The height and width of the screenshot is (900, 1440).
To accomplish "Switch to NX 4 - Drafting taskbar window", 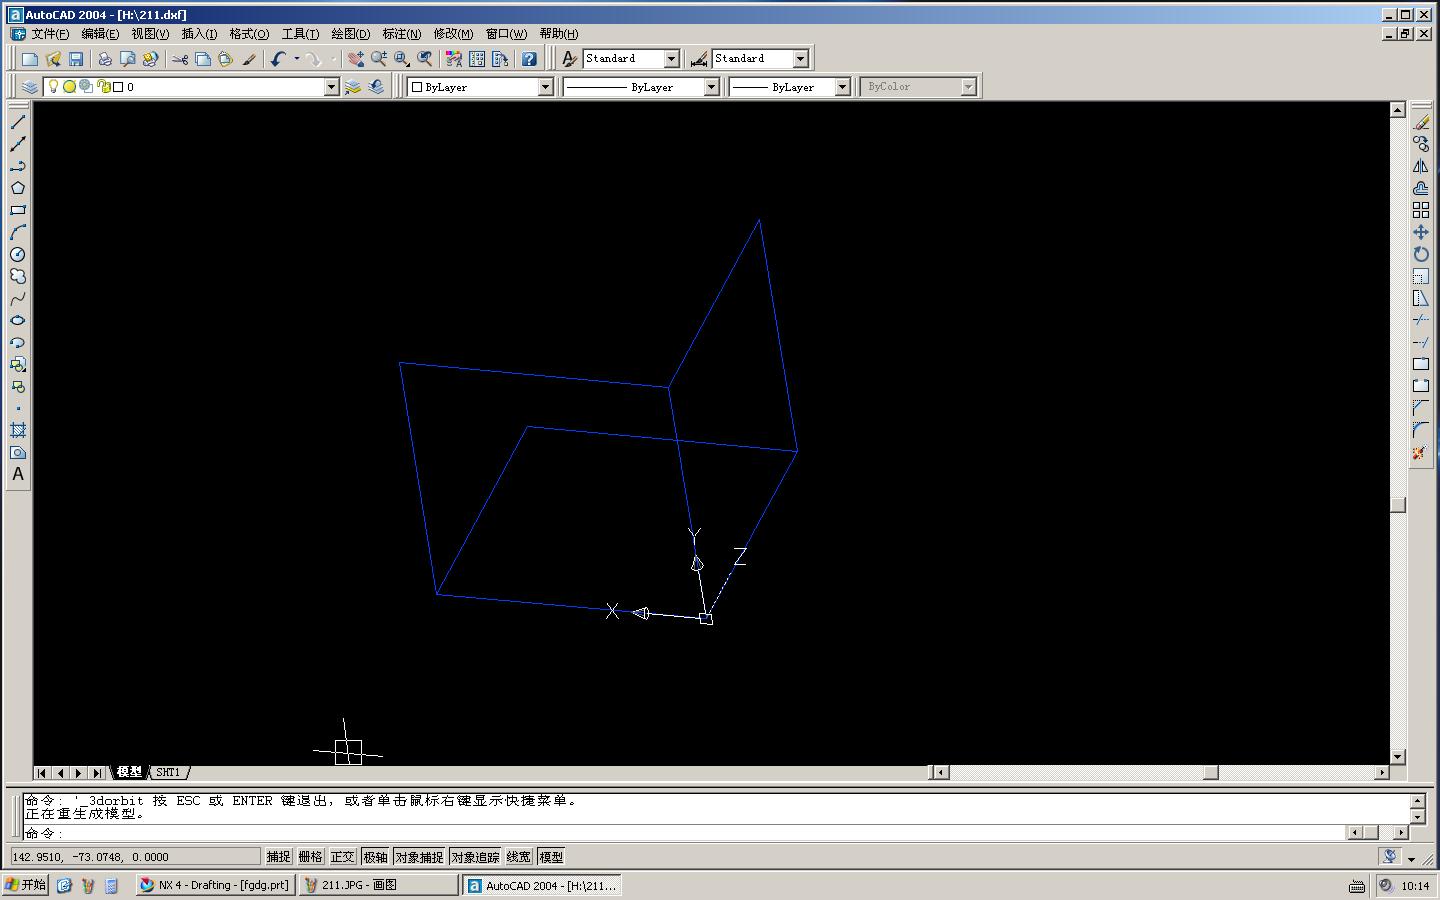I will 215,885.
